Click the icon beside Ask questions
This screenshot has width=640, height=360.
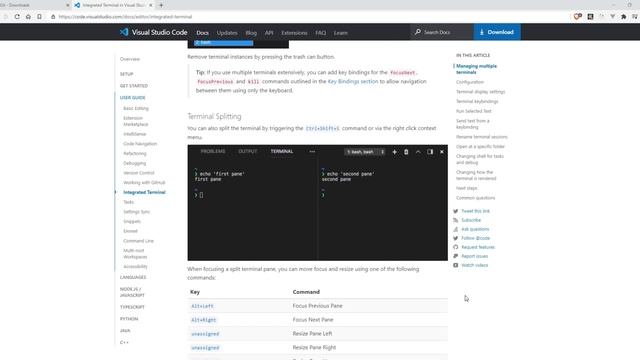click(x=456, y=229)
